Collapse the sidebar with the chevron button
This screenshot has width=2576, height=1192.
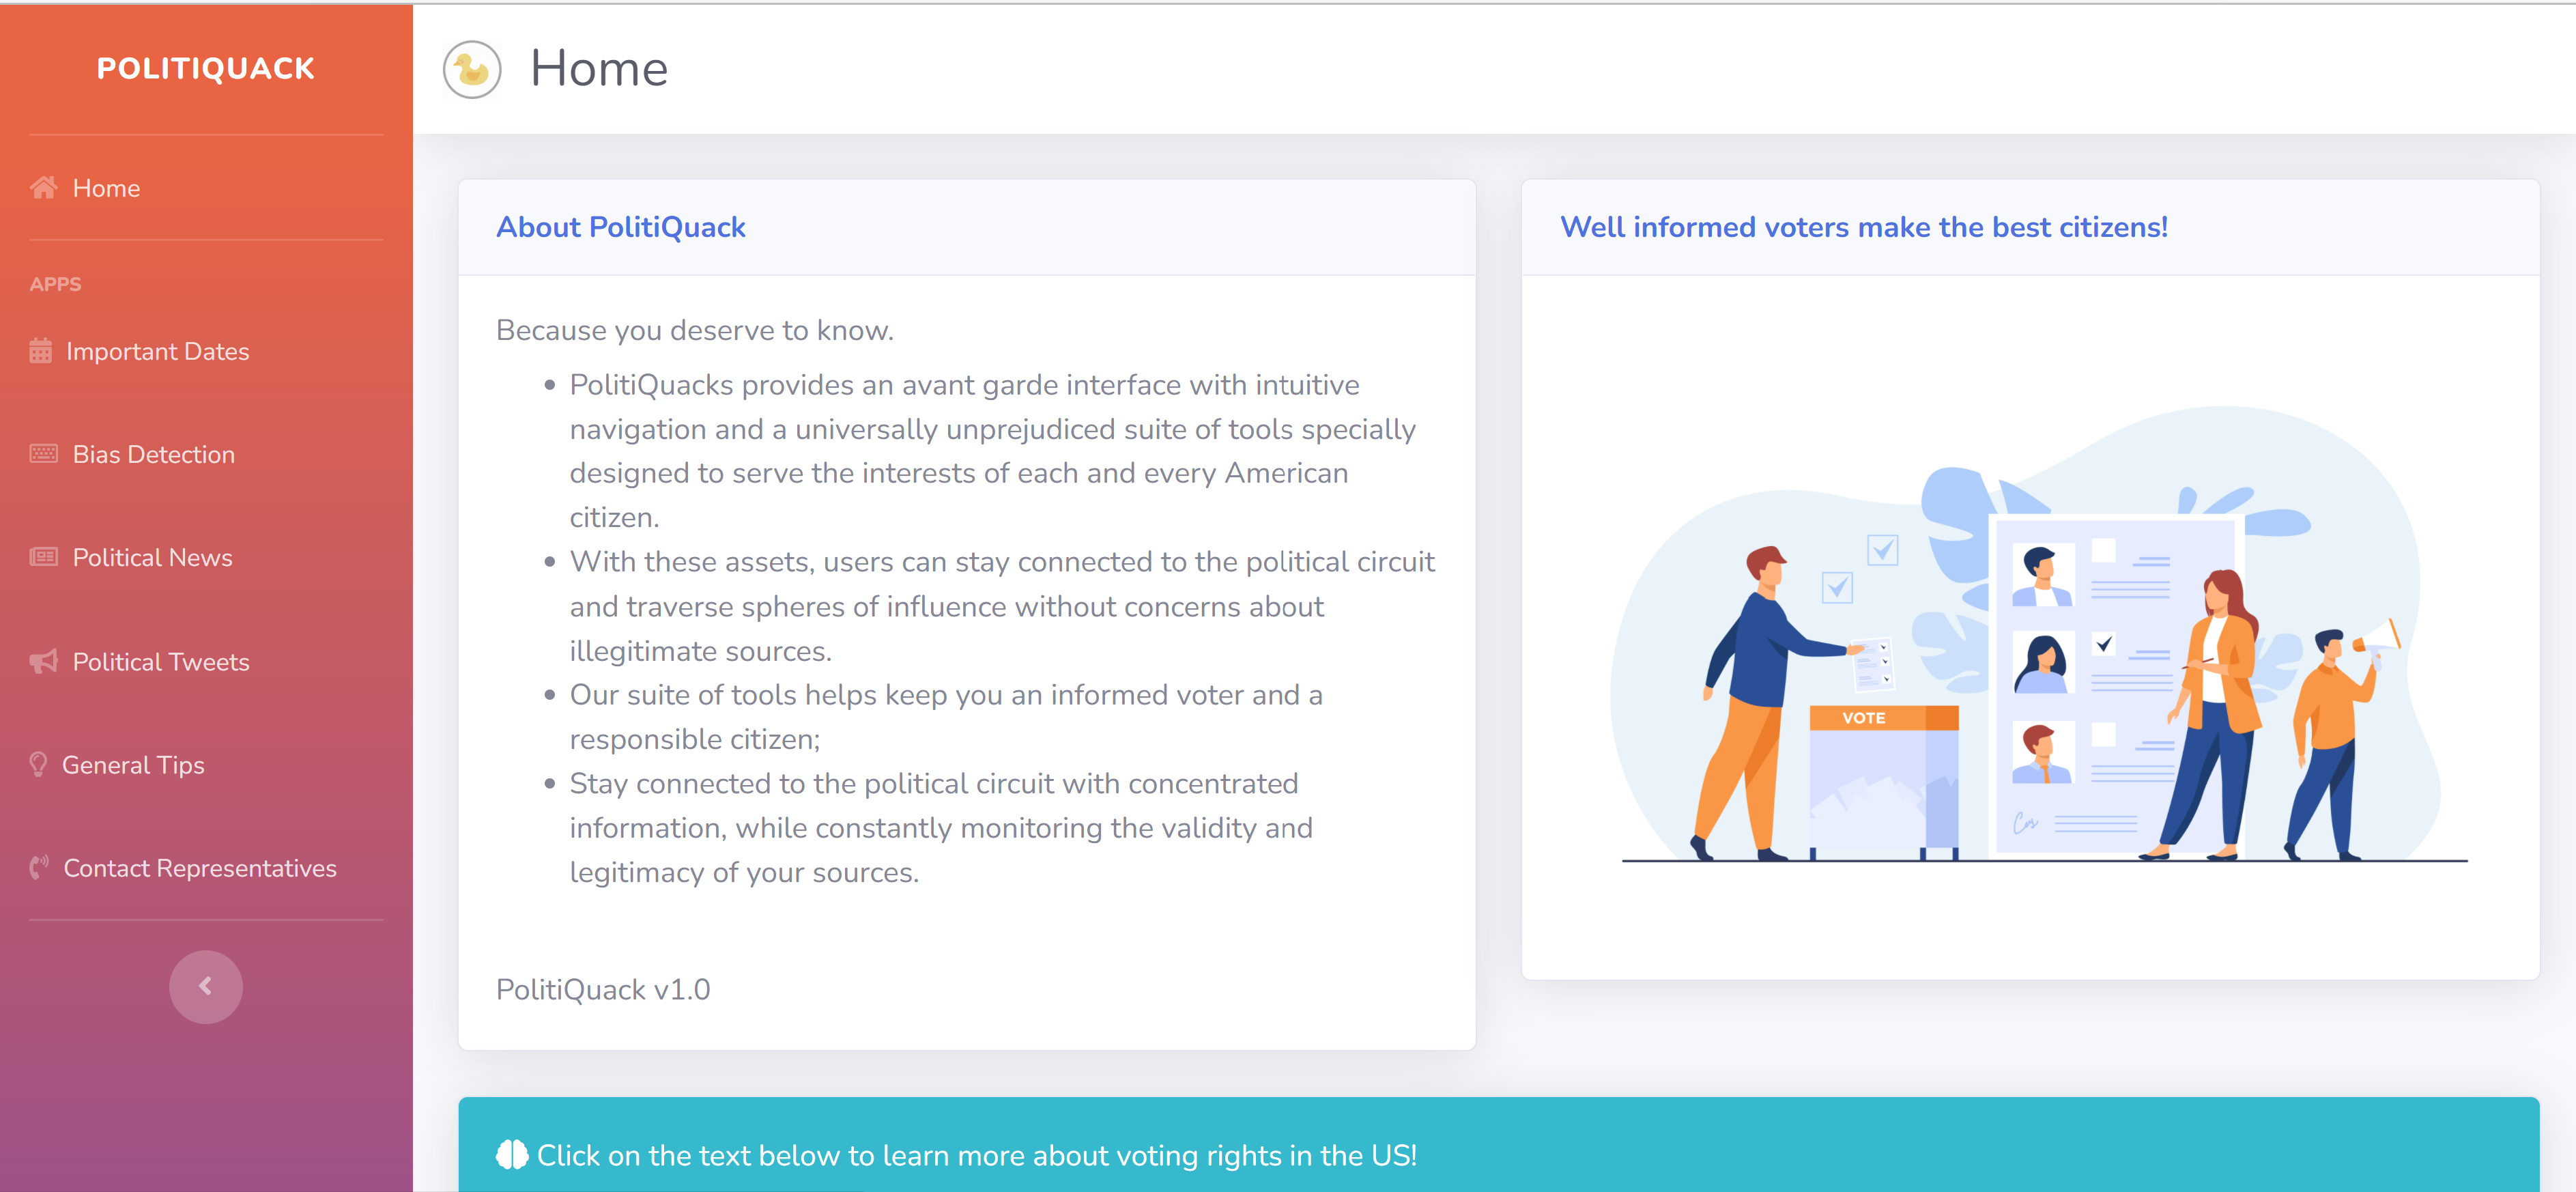click(x=206, y=987)
